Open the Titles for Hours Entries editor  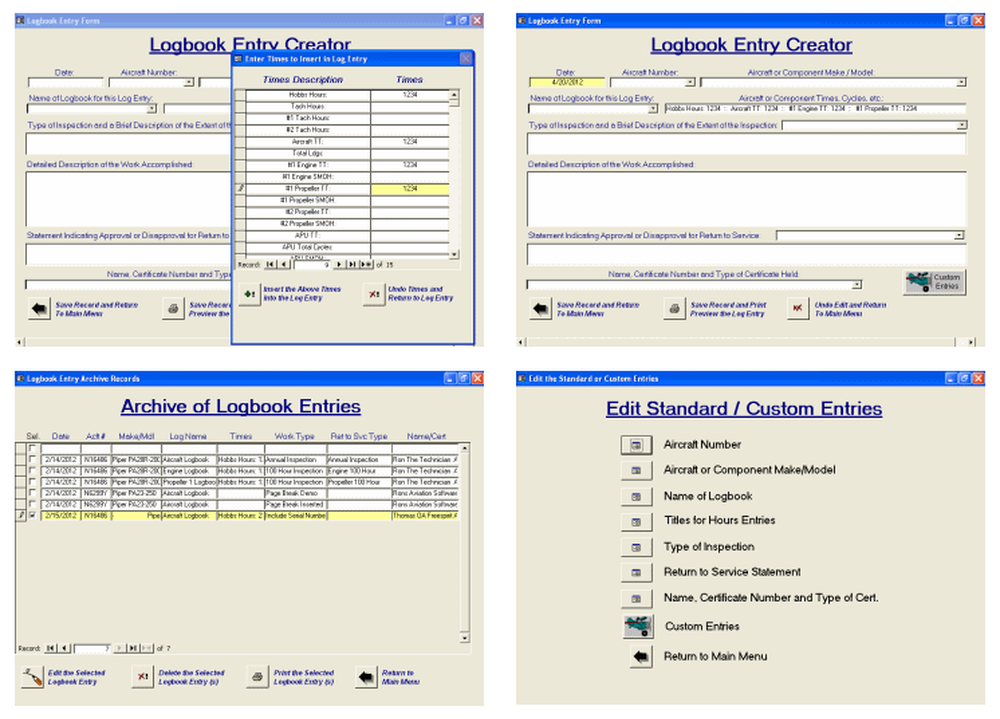coord(636,521)
